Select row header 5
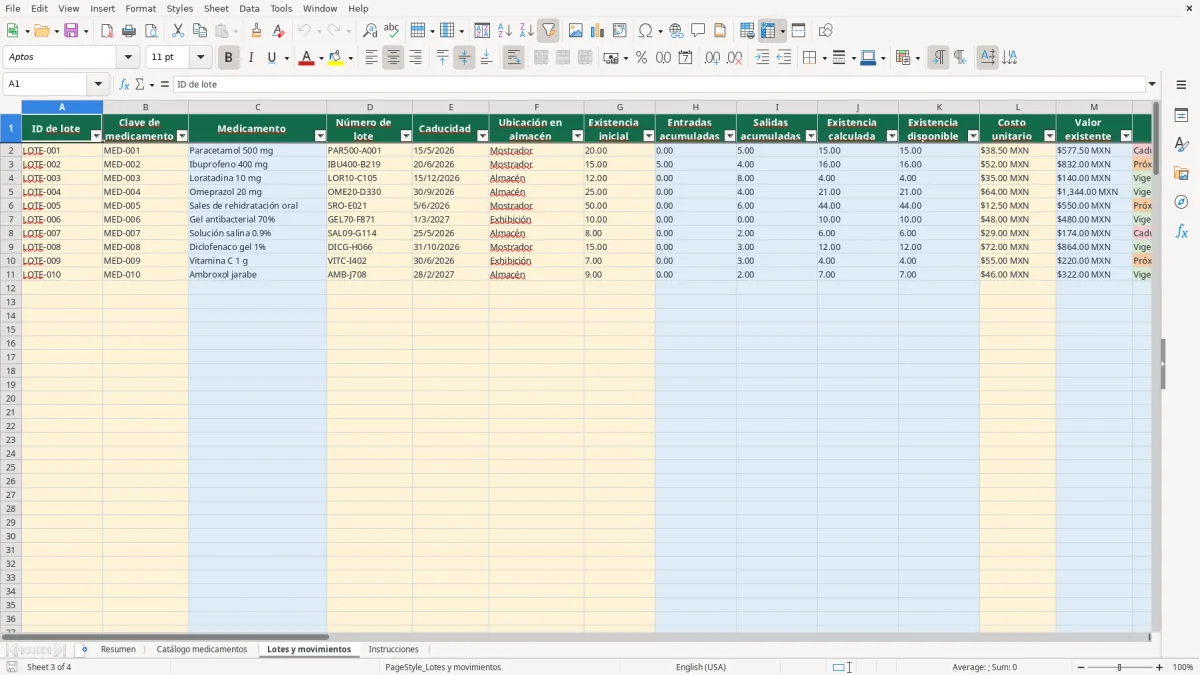Image resolution: width=1200 pixels, height=675 pixels. pos(11,192)
